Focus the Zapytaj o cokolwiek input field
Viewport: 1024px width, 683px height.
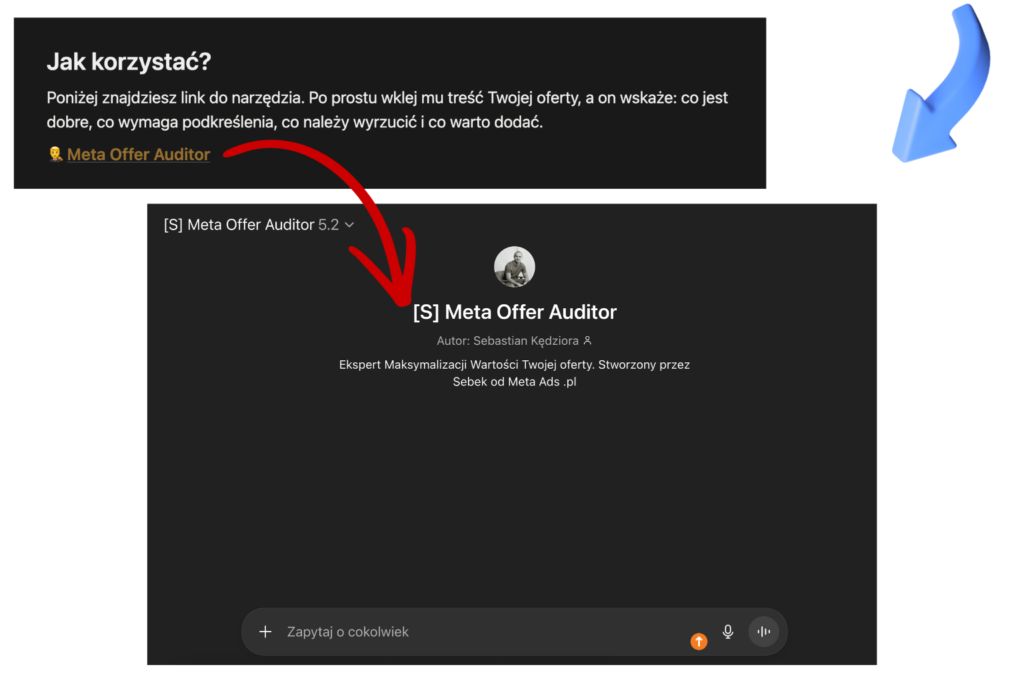tap(483, 631)
